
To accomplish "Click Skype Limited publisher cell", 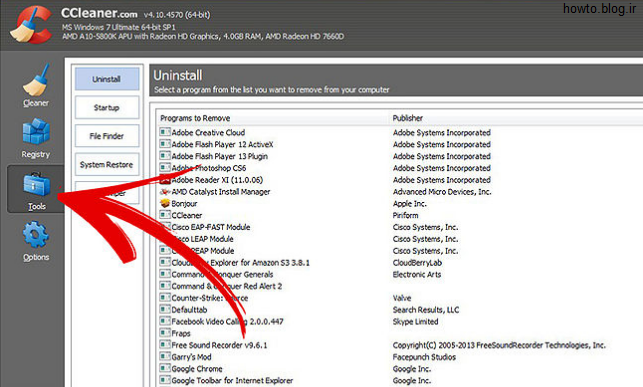I will pyautogui.click(x=415, y=322).
